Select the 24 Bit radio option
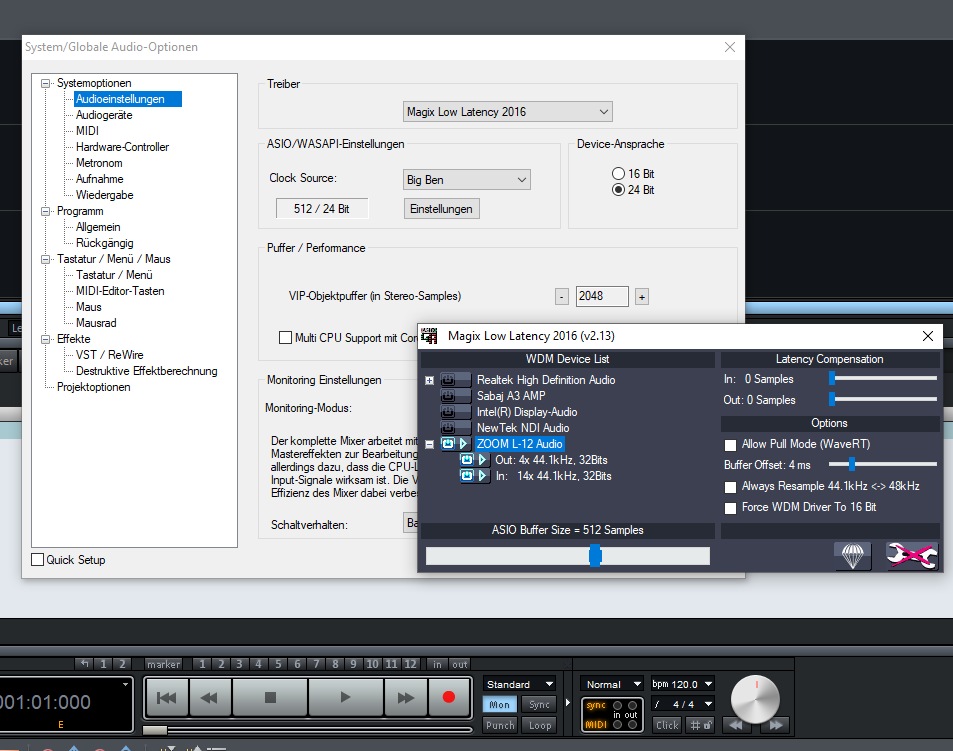Viewport: 953px width, 751px height. click(x=618, y=190)
